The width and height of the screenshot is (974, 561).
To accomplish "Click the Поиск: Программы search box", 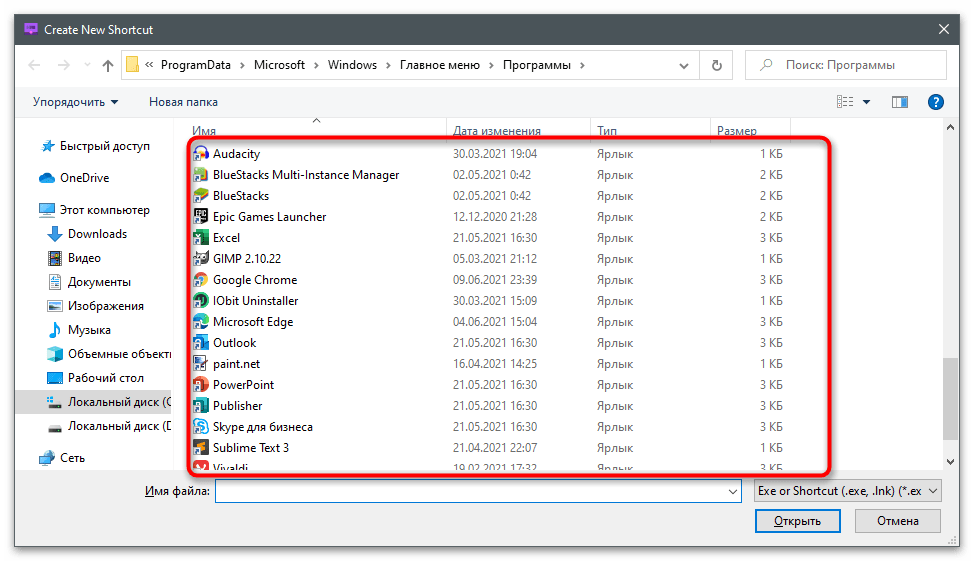I will pos(845,65).
